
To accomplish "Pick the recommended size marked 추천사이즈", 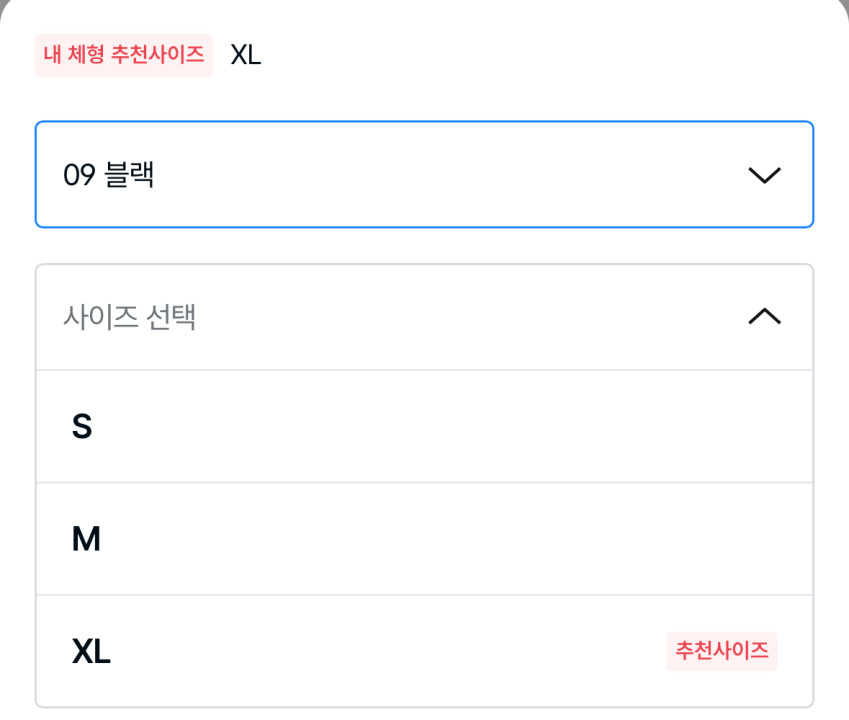I will [424, 652].
